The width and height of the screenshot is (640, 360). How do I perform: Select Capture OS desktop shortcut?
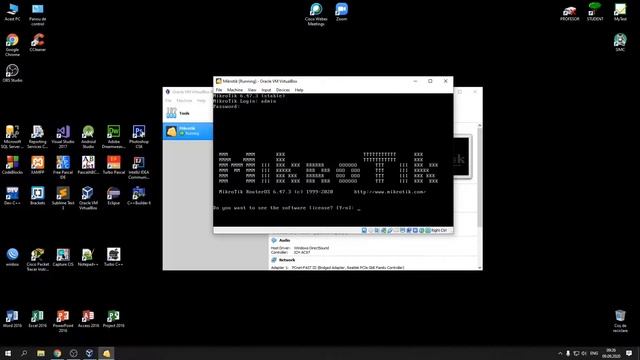(63, 257)
